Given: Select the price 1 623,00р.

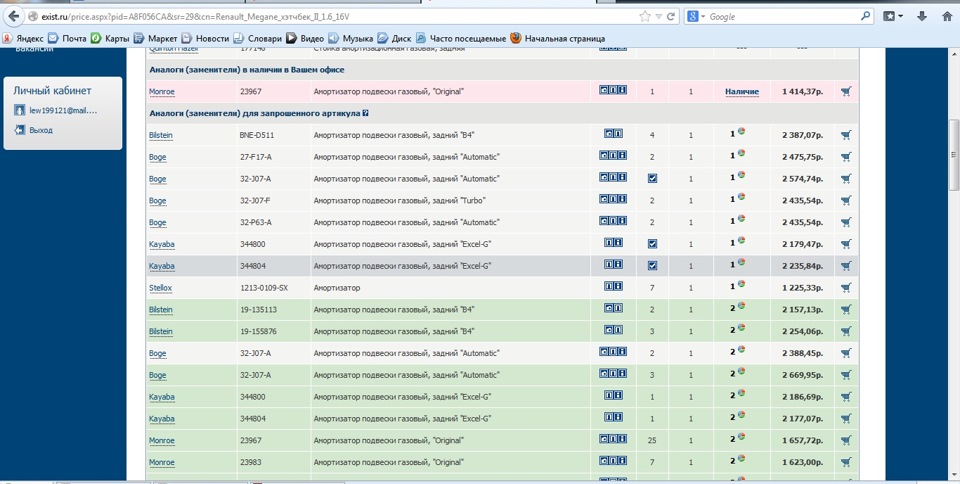Looking at the screenshot, I should pyautogui.click(x=803, y=462).
